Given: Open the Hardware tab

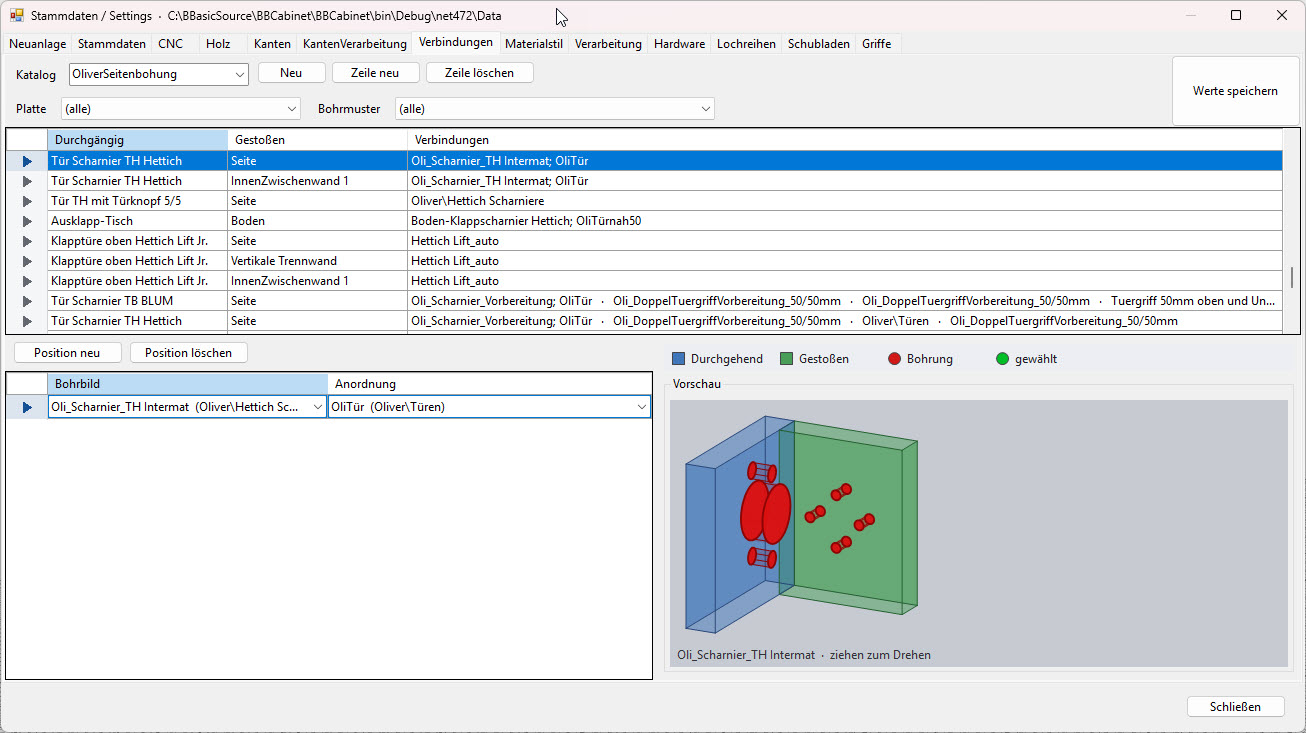Looking at the screenshot, I should (x=679, y=44).
